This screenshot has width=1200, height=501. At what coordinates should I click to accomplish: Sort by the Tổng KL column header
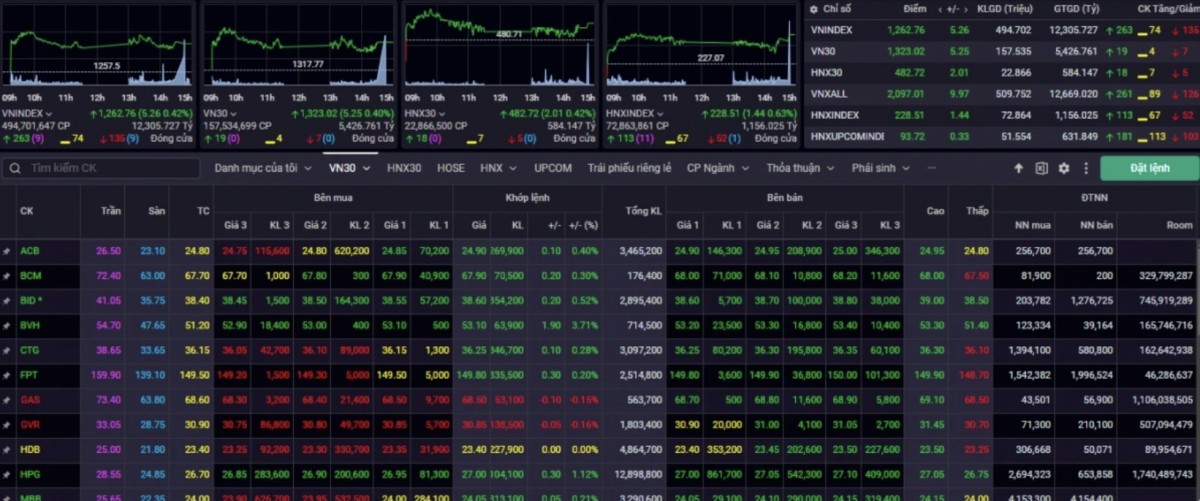643,211
